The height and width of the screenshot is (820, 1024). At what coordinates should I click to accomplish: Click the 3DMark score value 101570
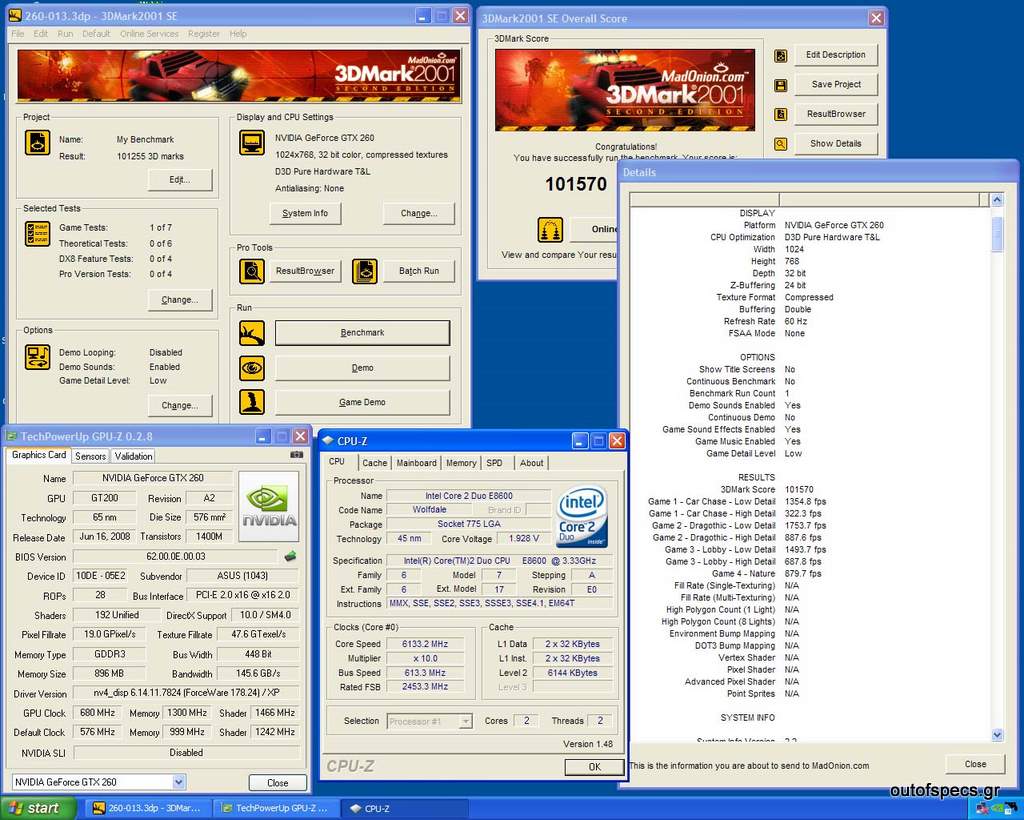[x=576, y=185]
